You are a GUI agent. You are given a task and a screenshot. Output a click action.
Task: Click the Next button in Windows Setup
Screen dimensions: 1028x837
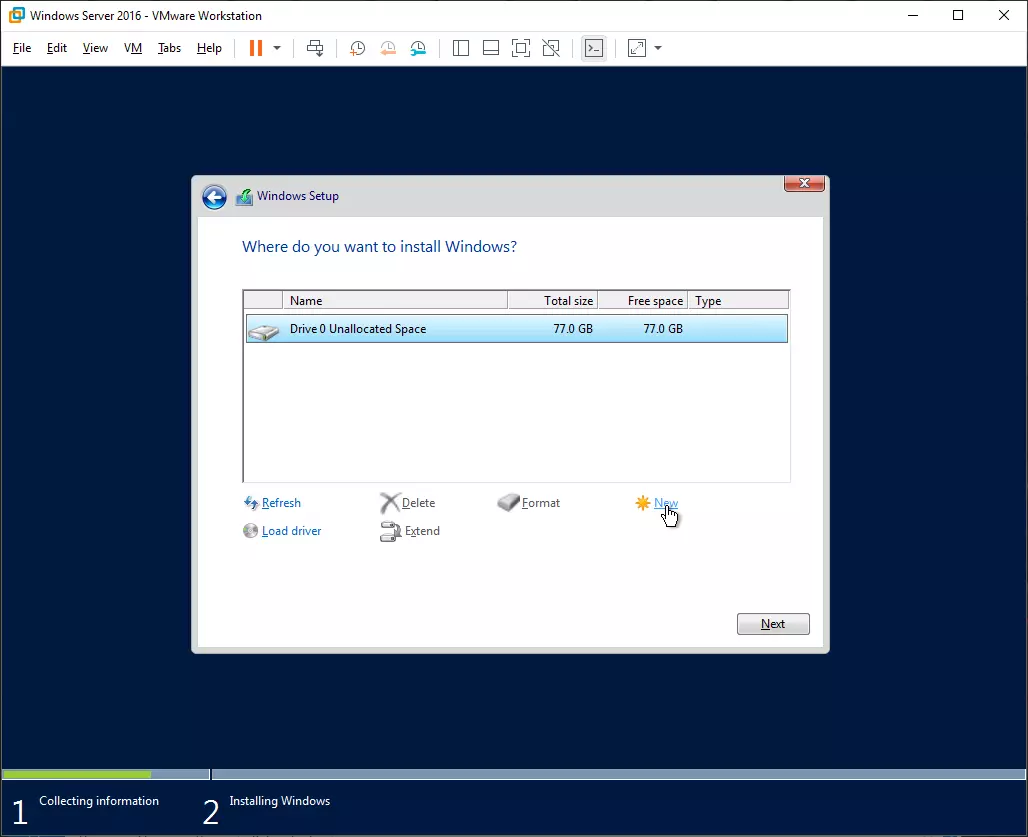click(x=773, y=624)
